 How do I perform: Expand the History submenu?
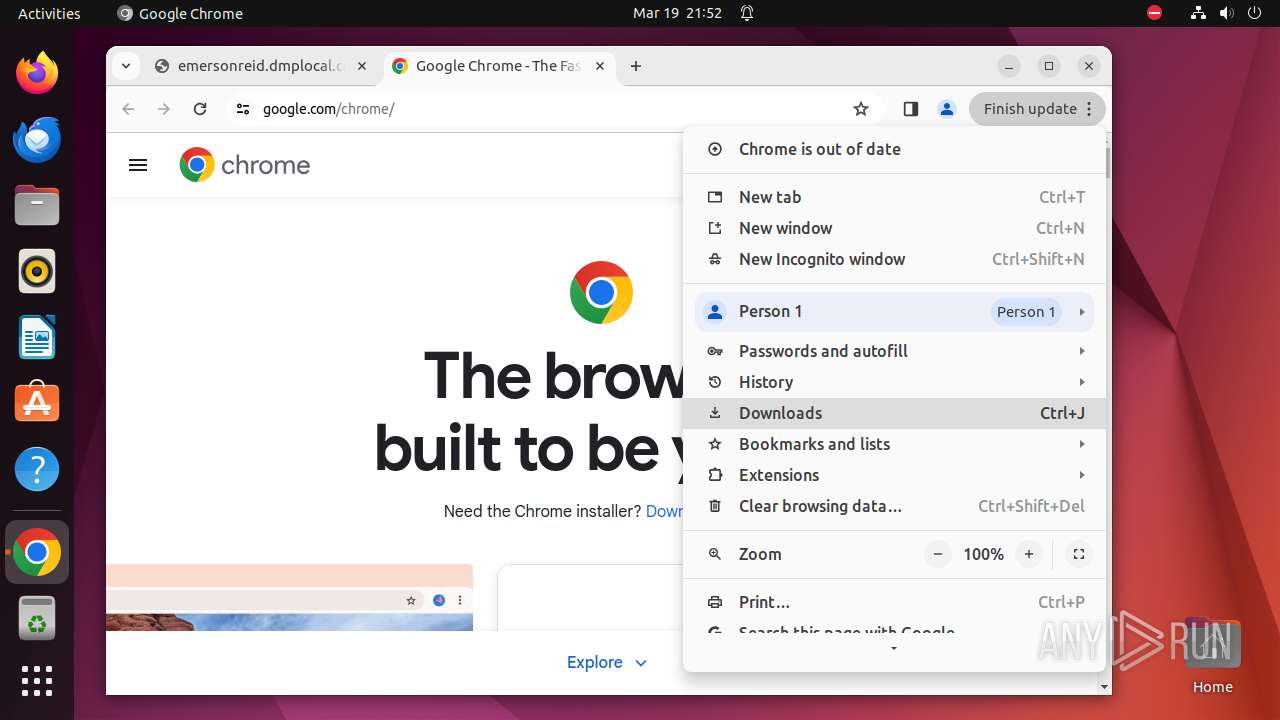[x=894, y=382]
